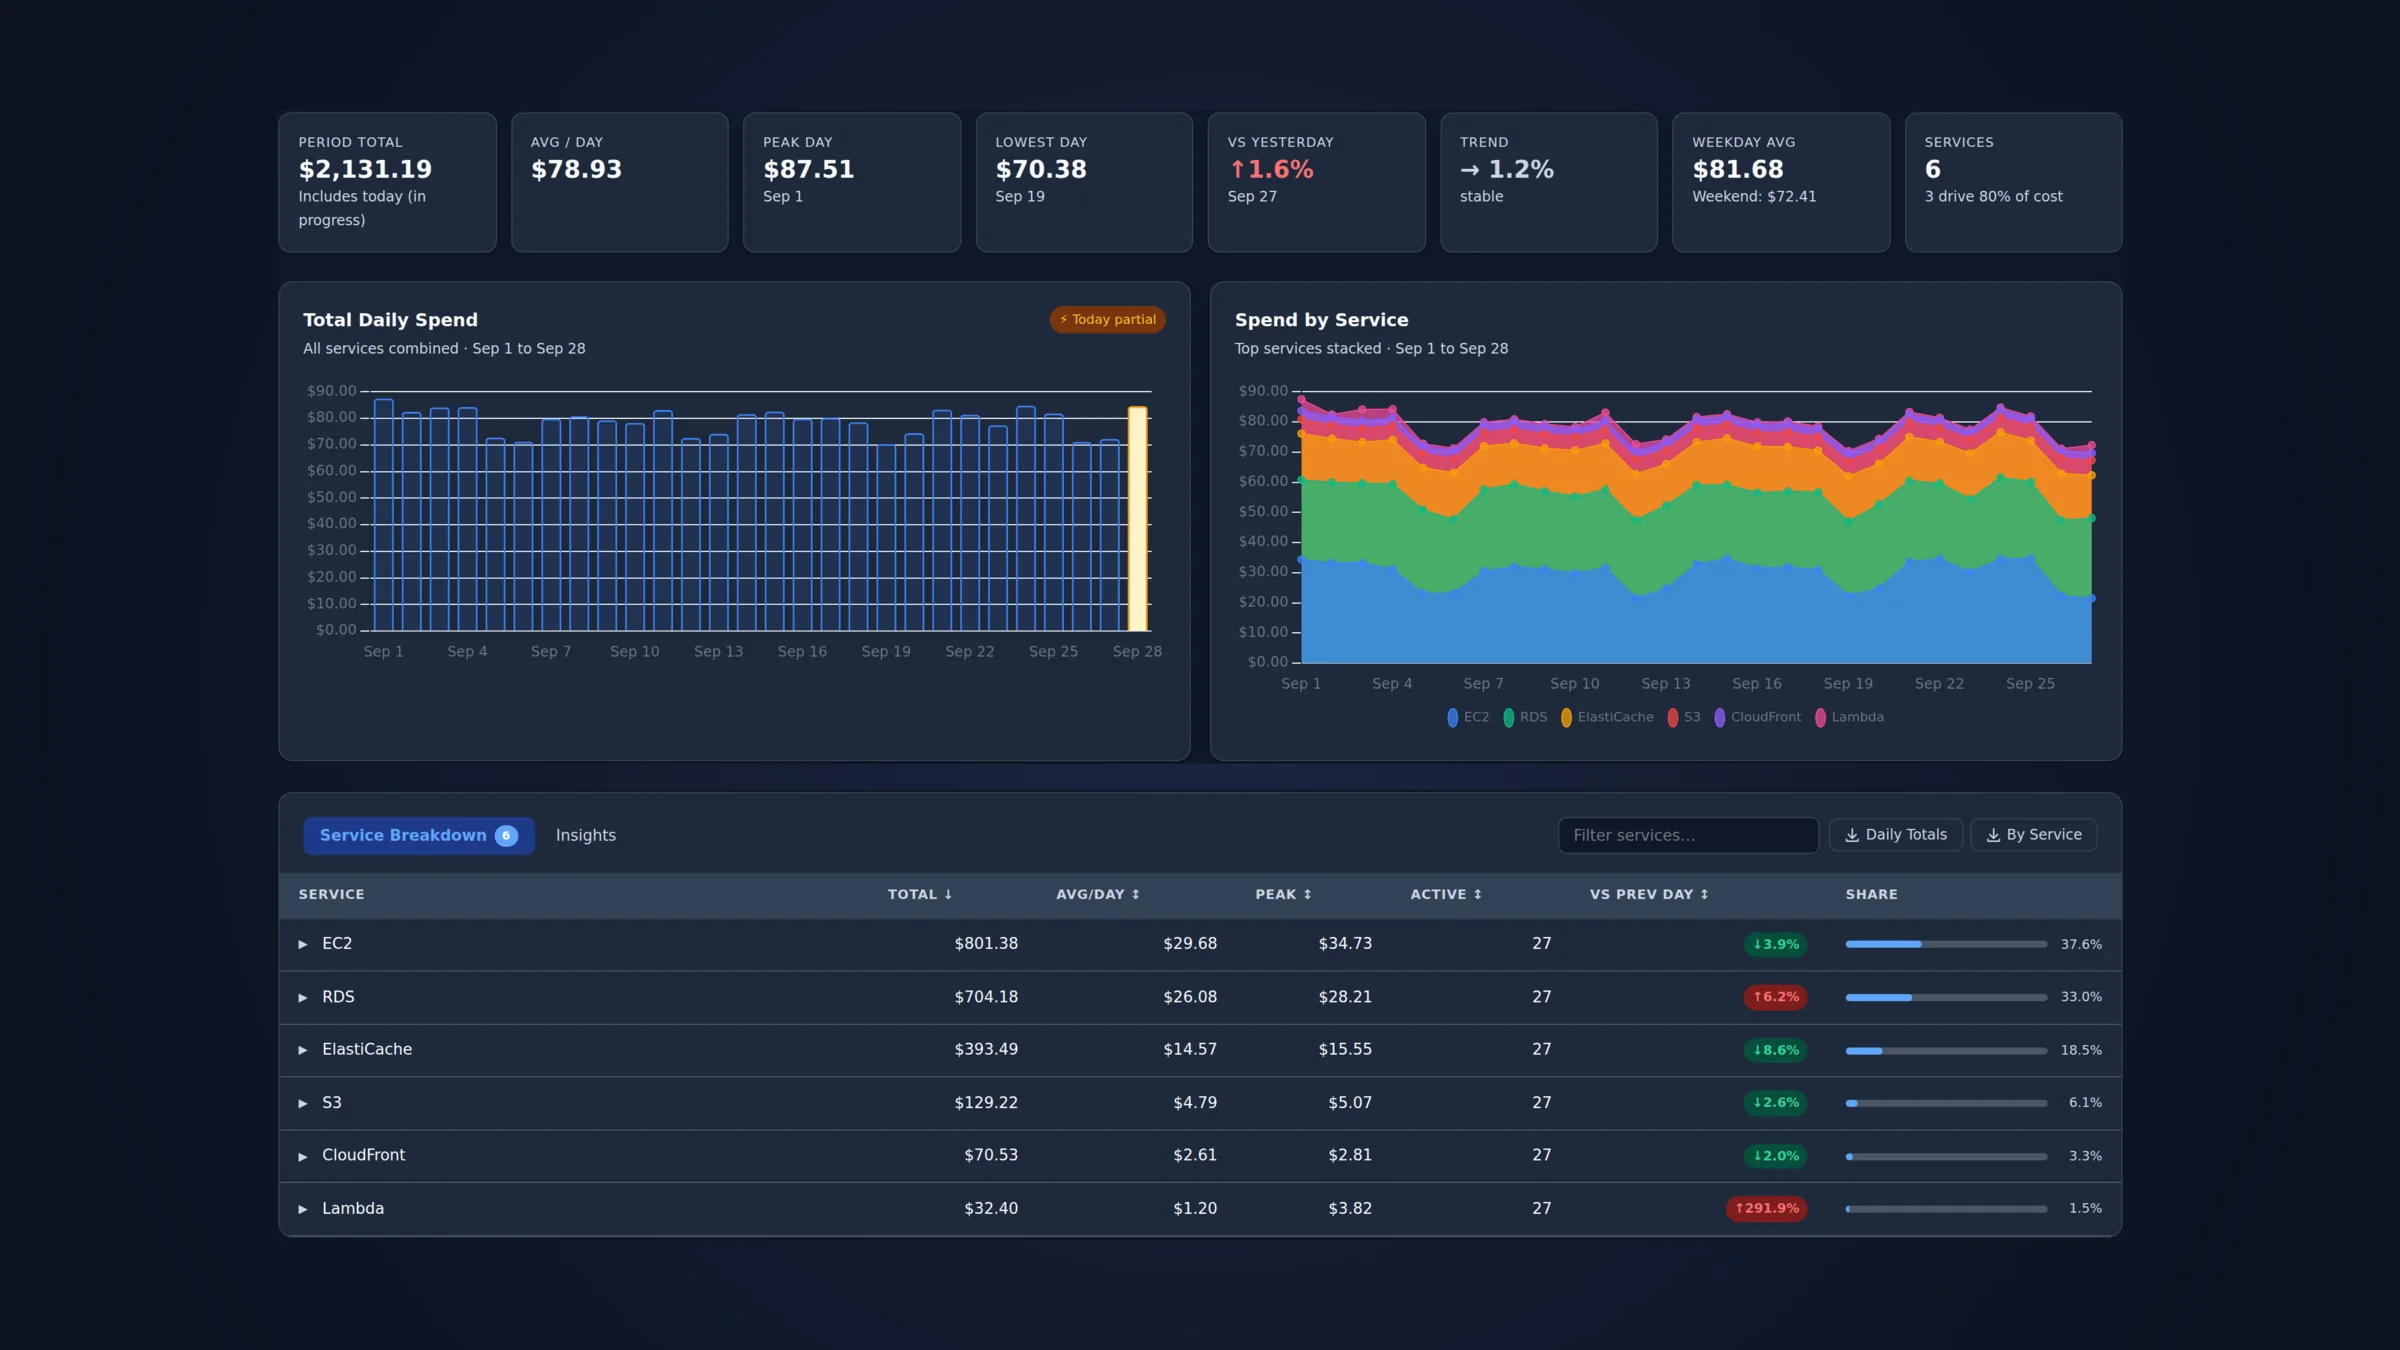Viewport: 2400px width, 1350px height.
Task: Click the Weekday Avg $81.68 value
Action: click(1738, 170)
